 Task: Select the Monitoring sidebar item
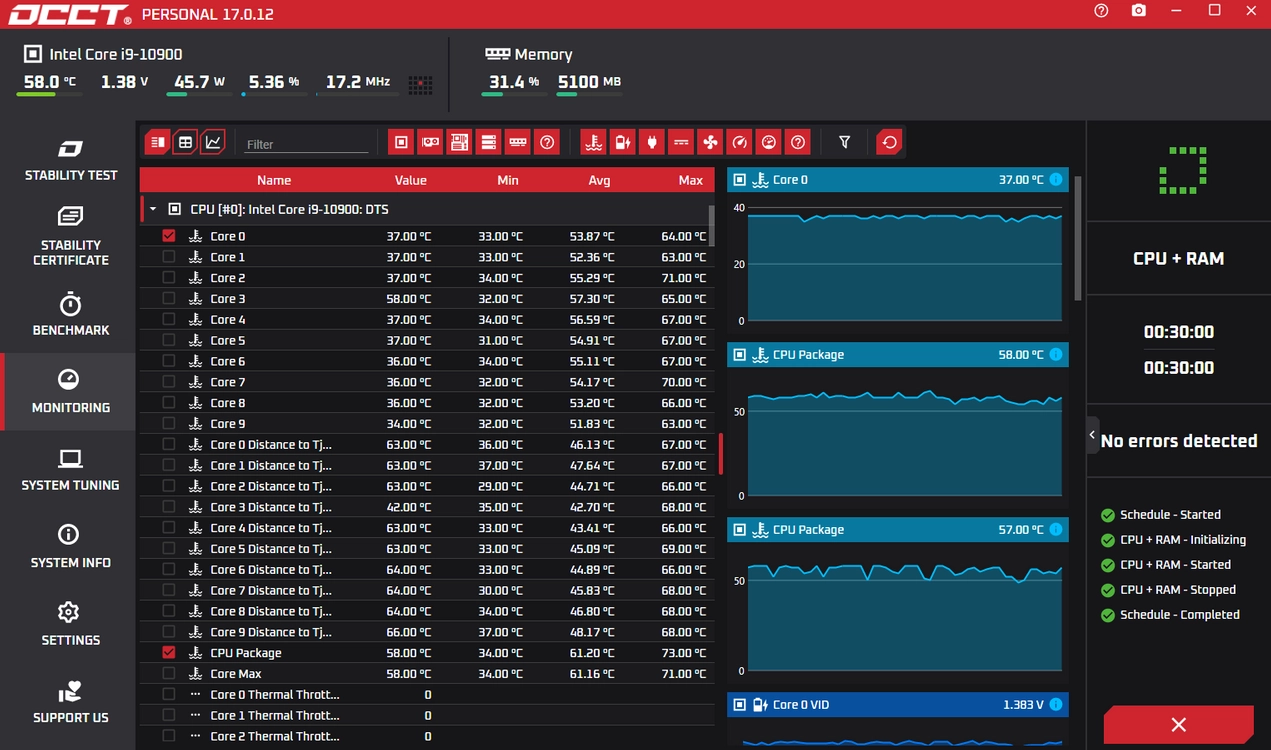pyautogui.click(x=70, y=392)
